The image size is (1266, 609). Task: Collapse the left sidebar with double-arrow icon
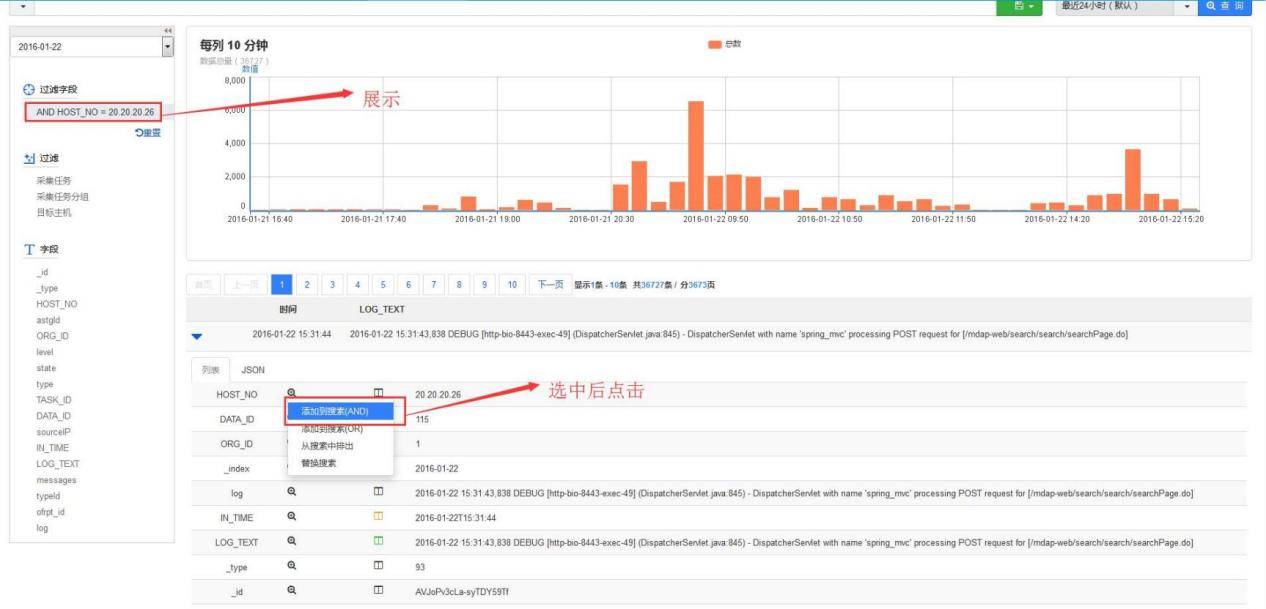[x=167, y=30]
